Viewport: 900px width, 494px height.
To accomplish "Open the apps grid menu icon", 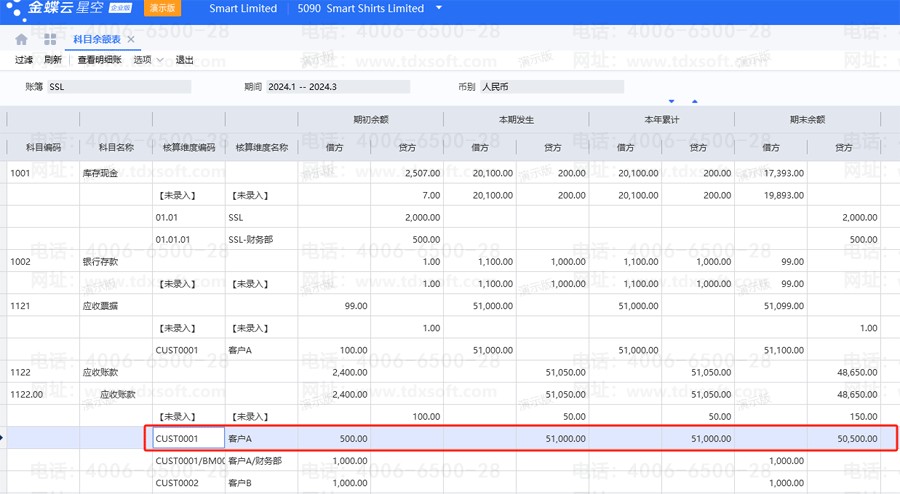I will pyautogui.click(x=50, y=39).
